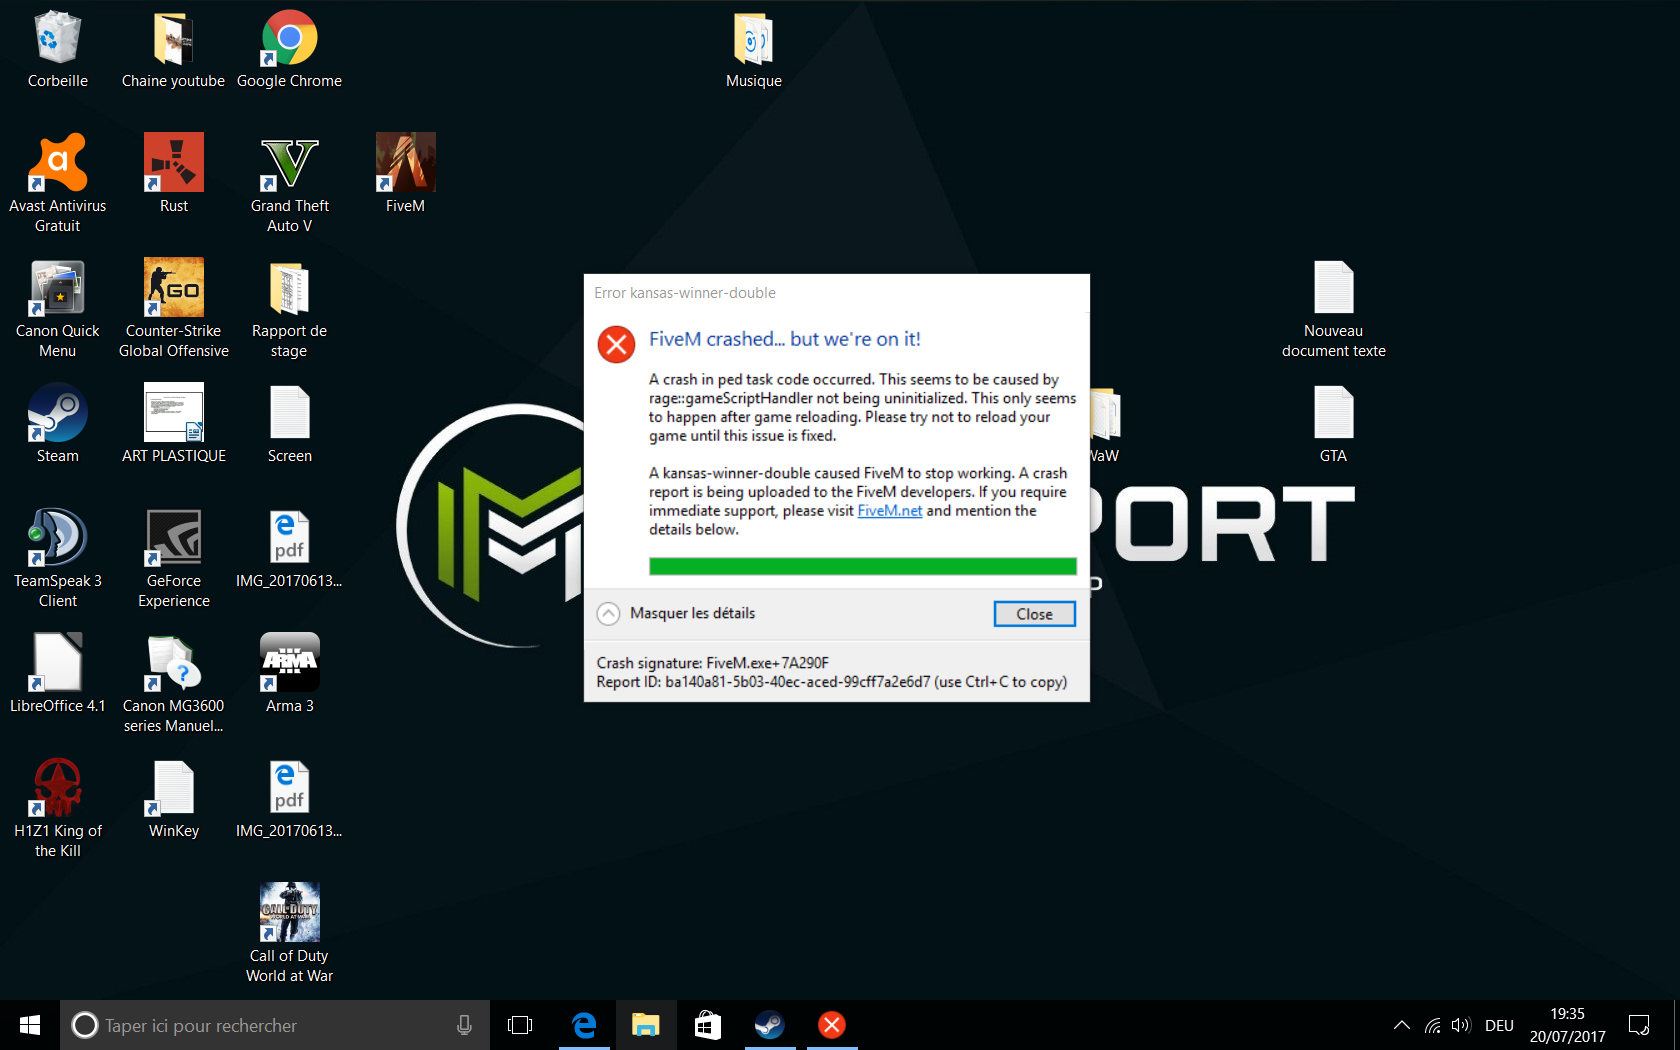
Task: Switch to Steam on the taskbar
Action: pyautogui.click(x=770, y=1025)
